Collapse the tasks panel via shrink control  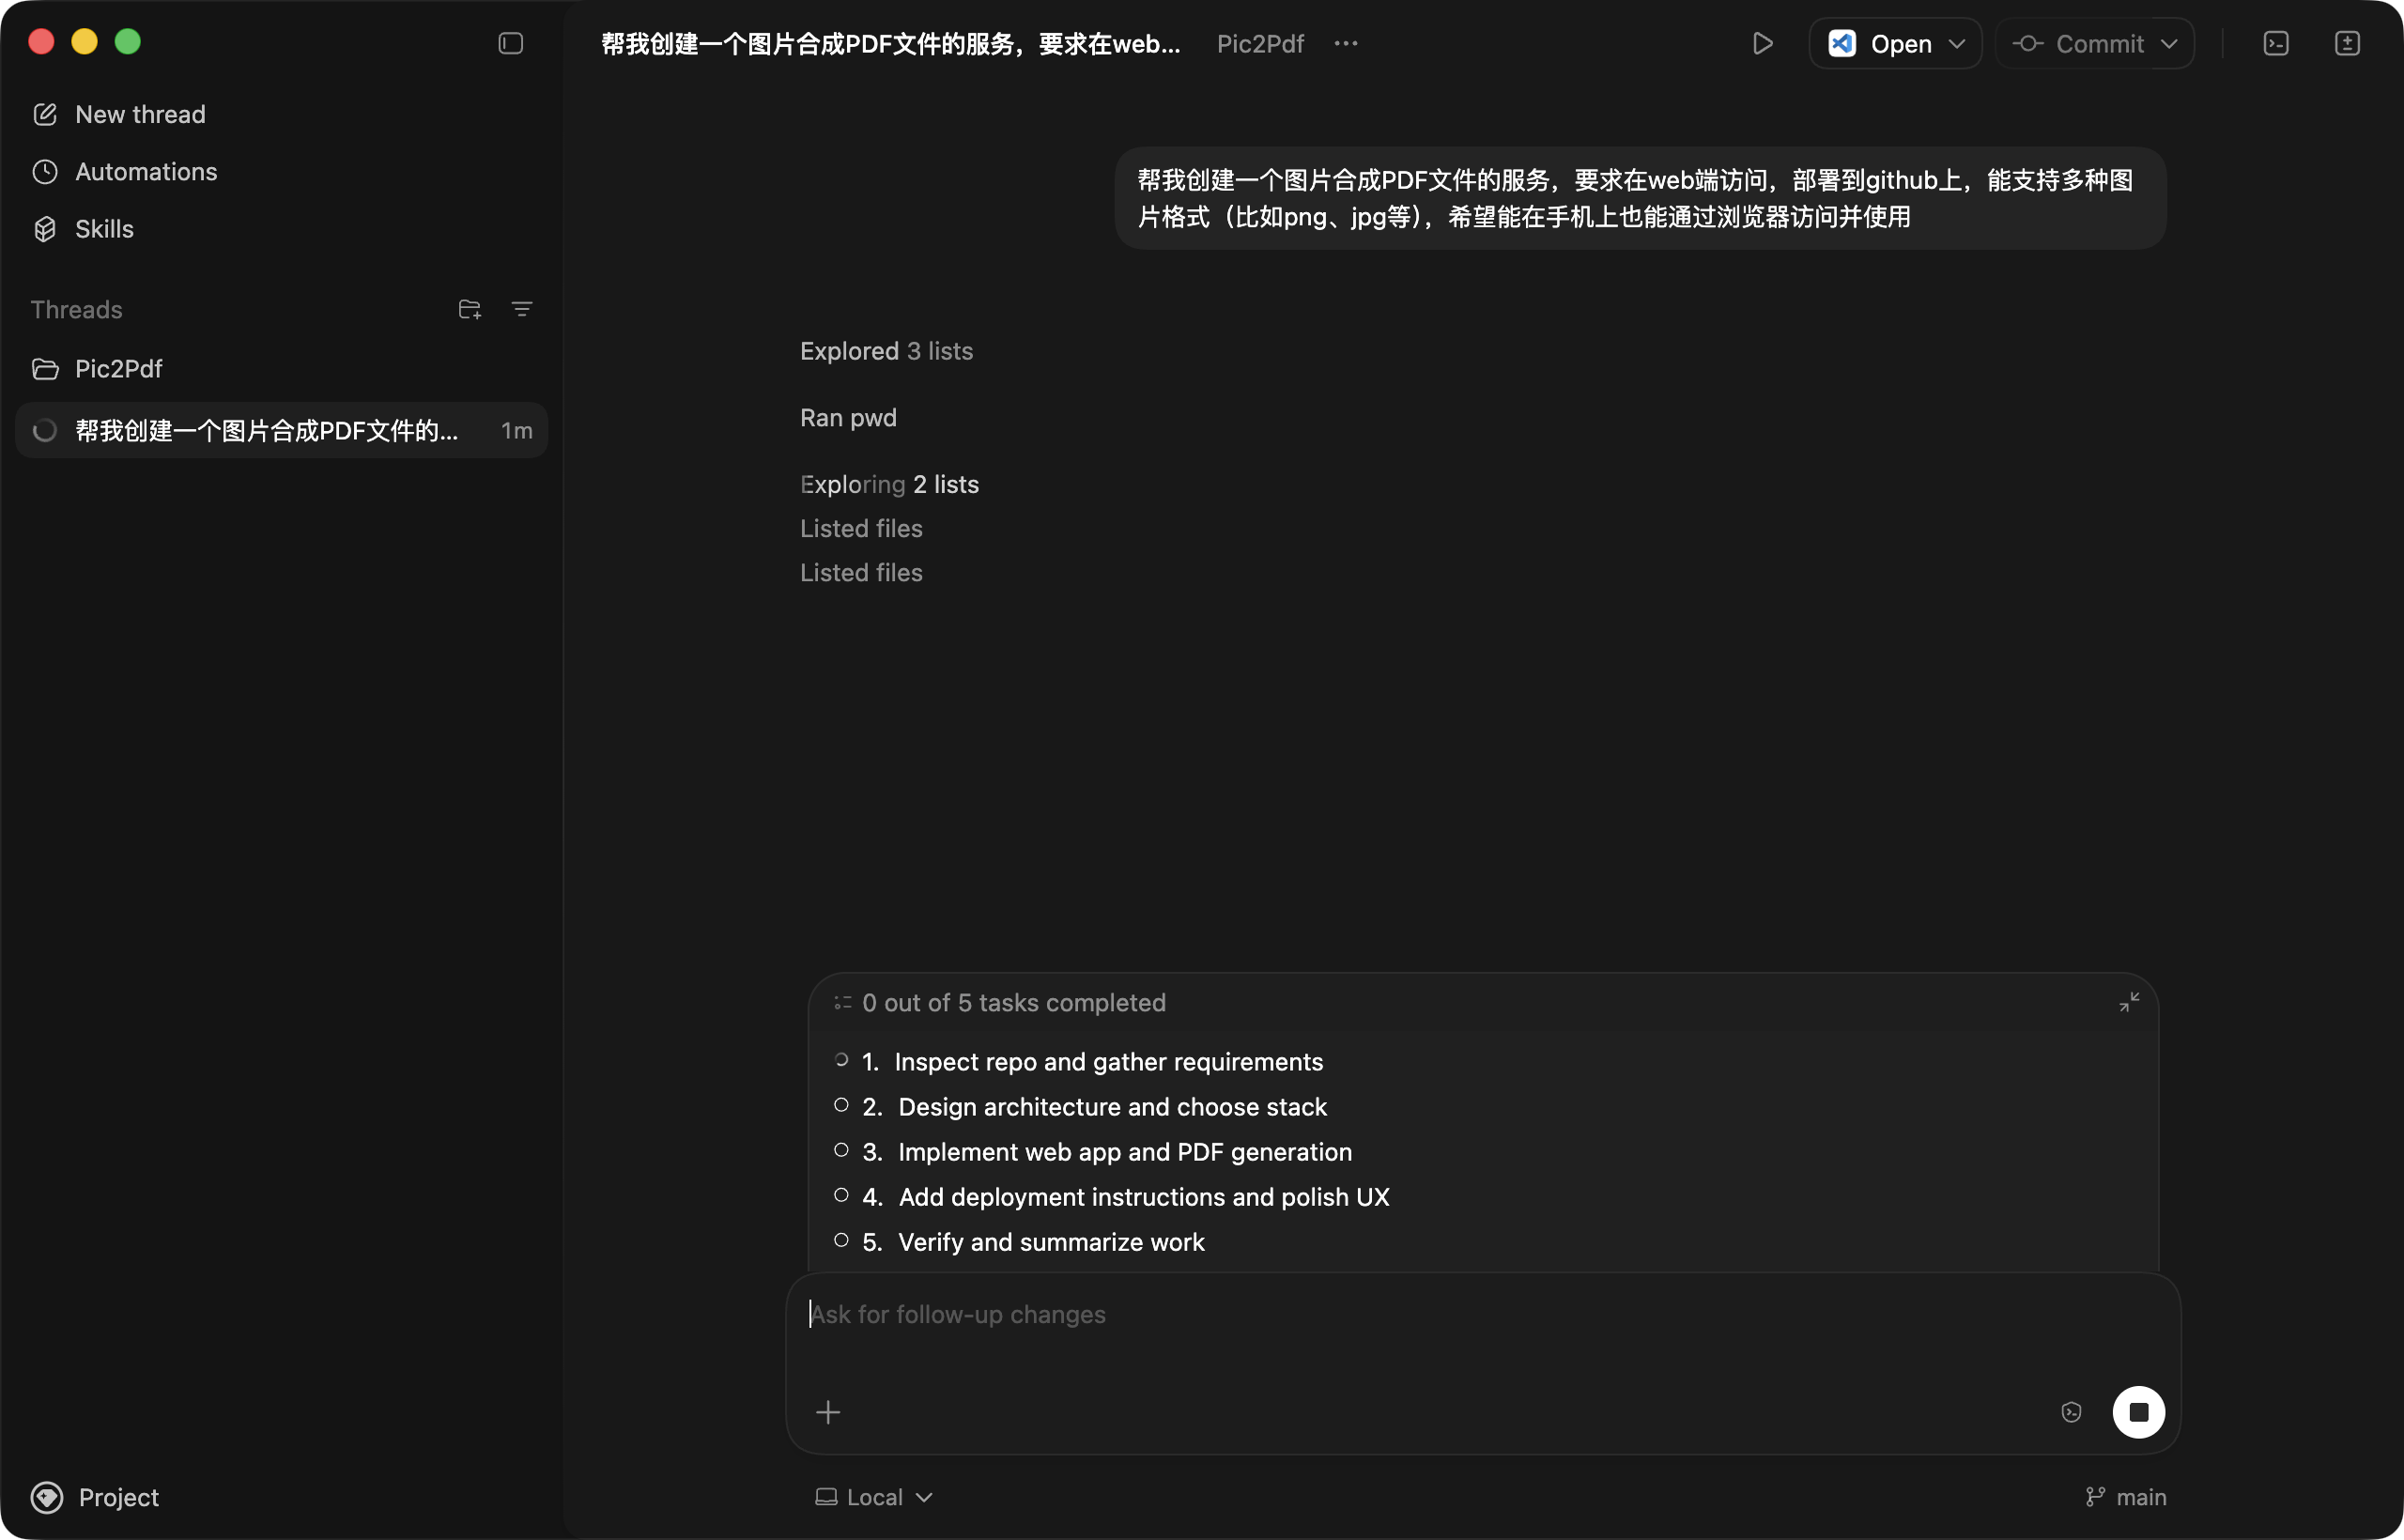point(2128,1002)
